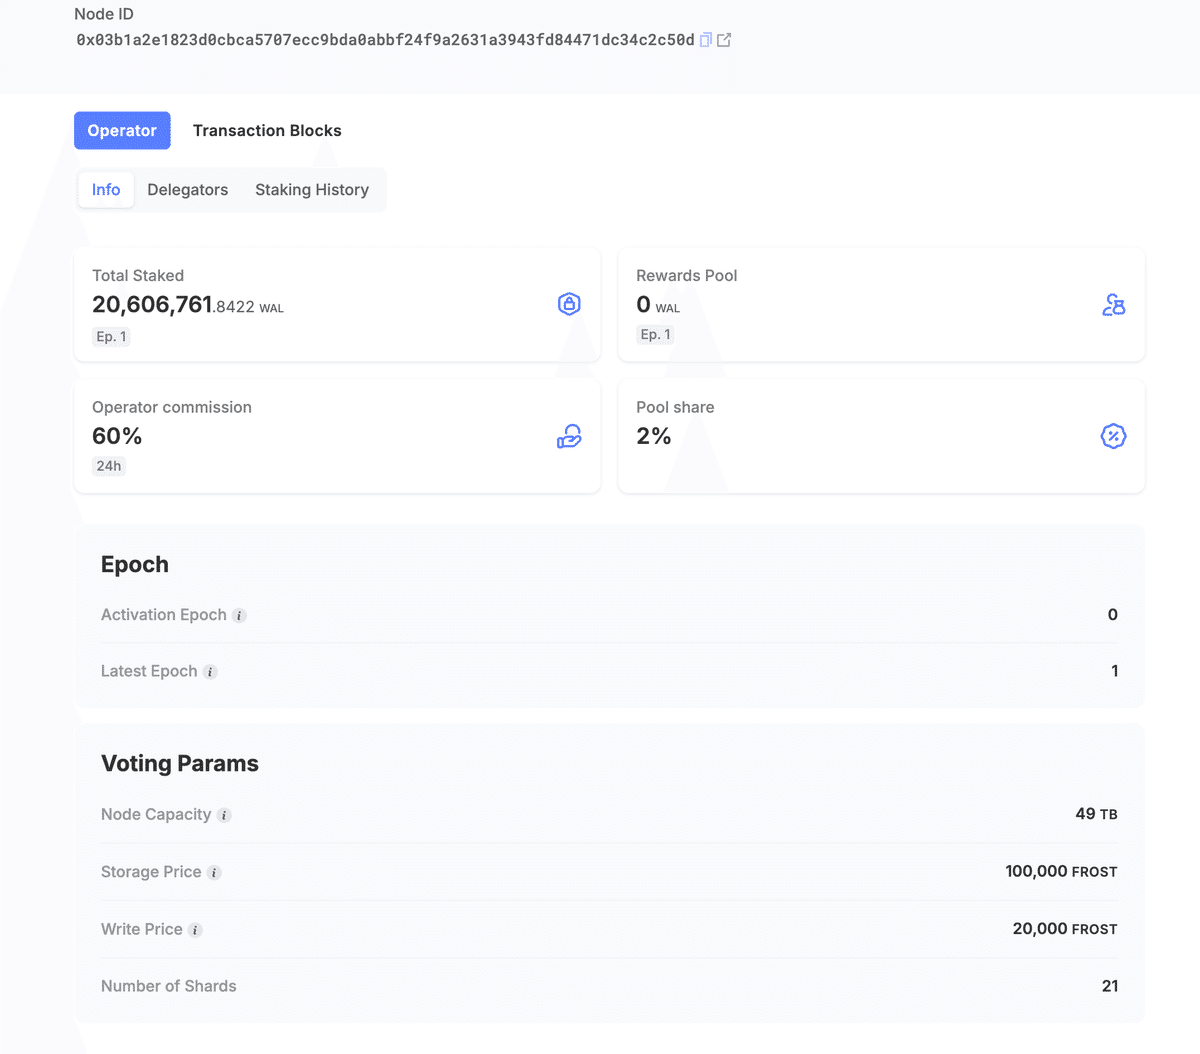Click the 24h badge under Operator commission
Image resolution: width=1200 pixels, height=1054 pixels.
pyautogui.click(x=109, y=466)
